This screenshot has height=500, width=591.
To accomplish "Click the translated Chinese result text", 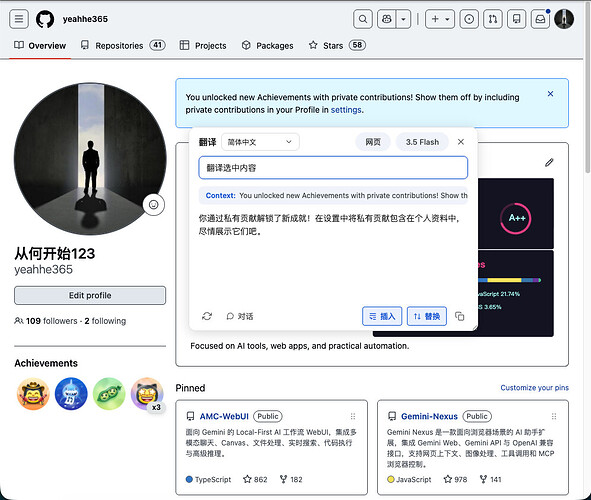I will point(330,225).
